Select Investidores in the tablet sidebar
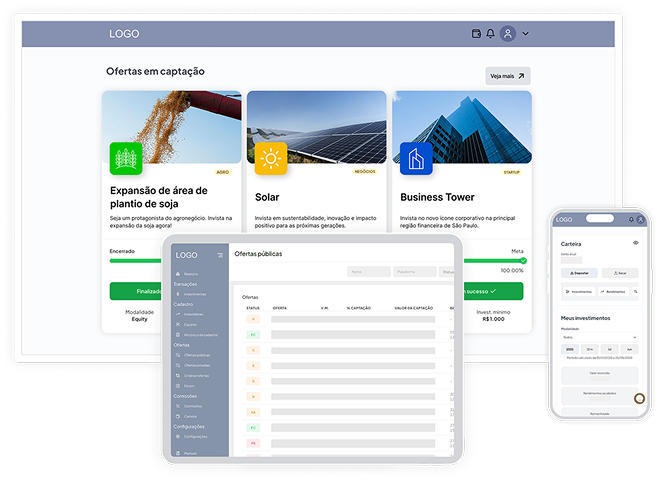658x481 pixels. (194, 314)
